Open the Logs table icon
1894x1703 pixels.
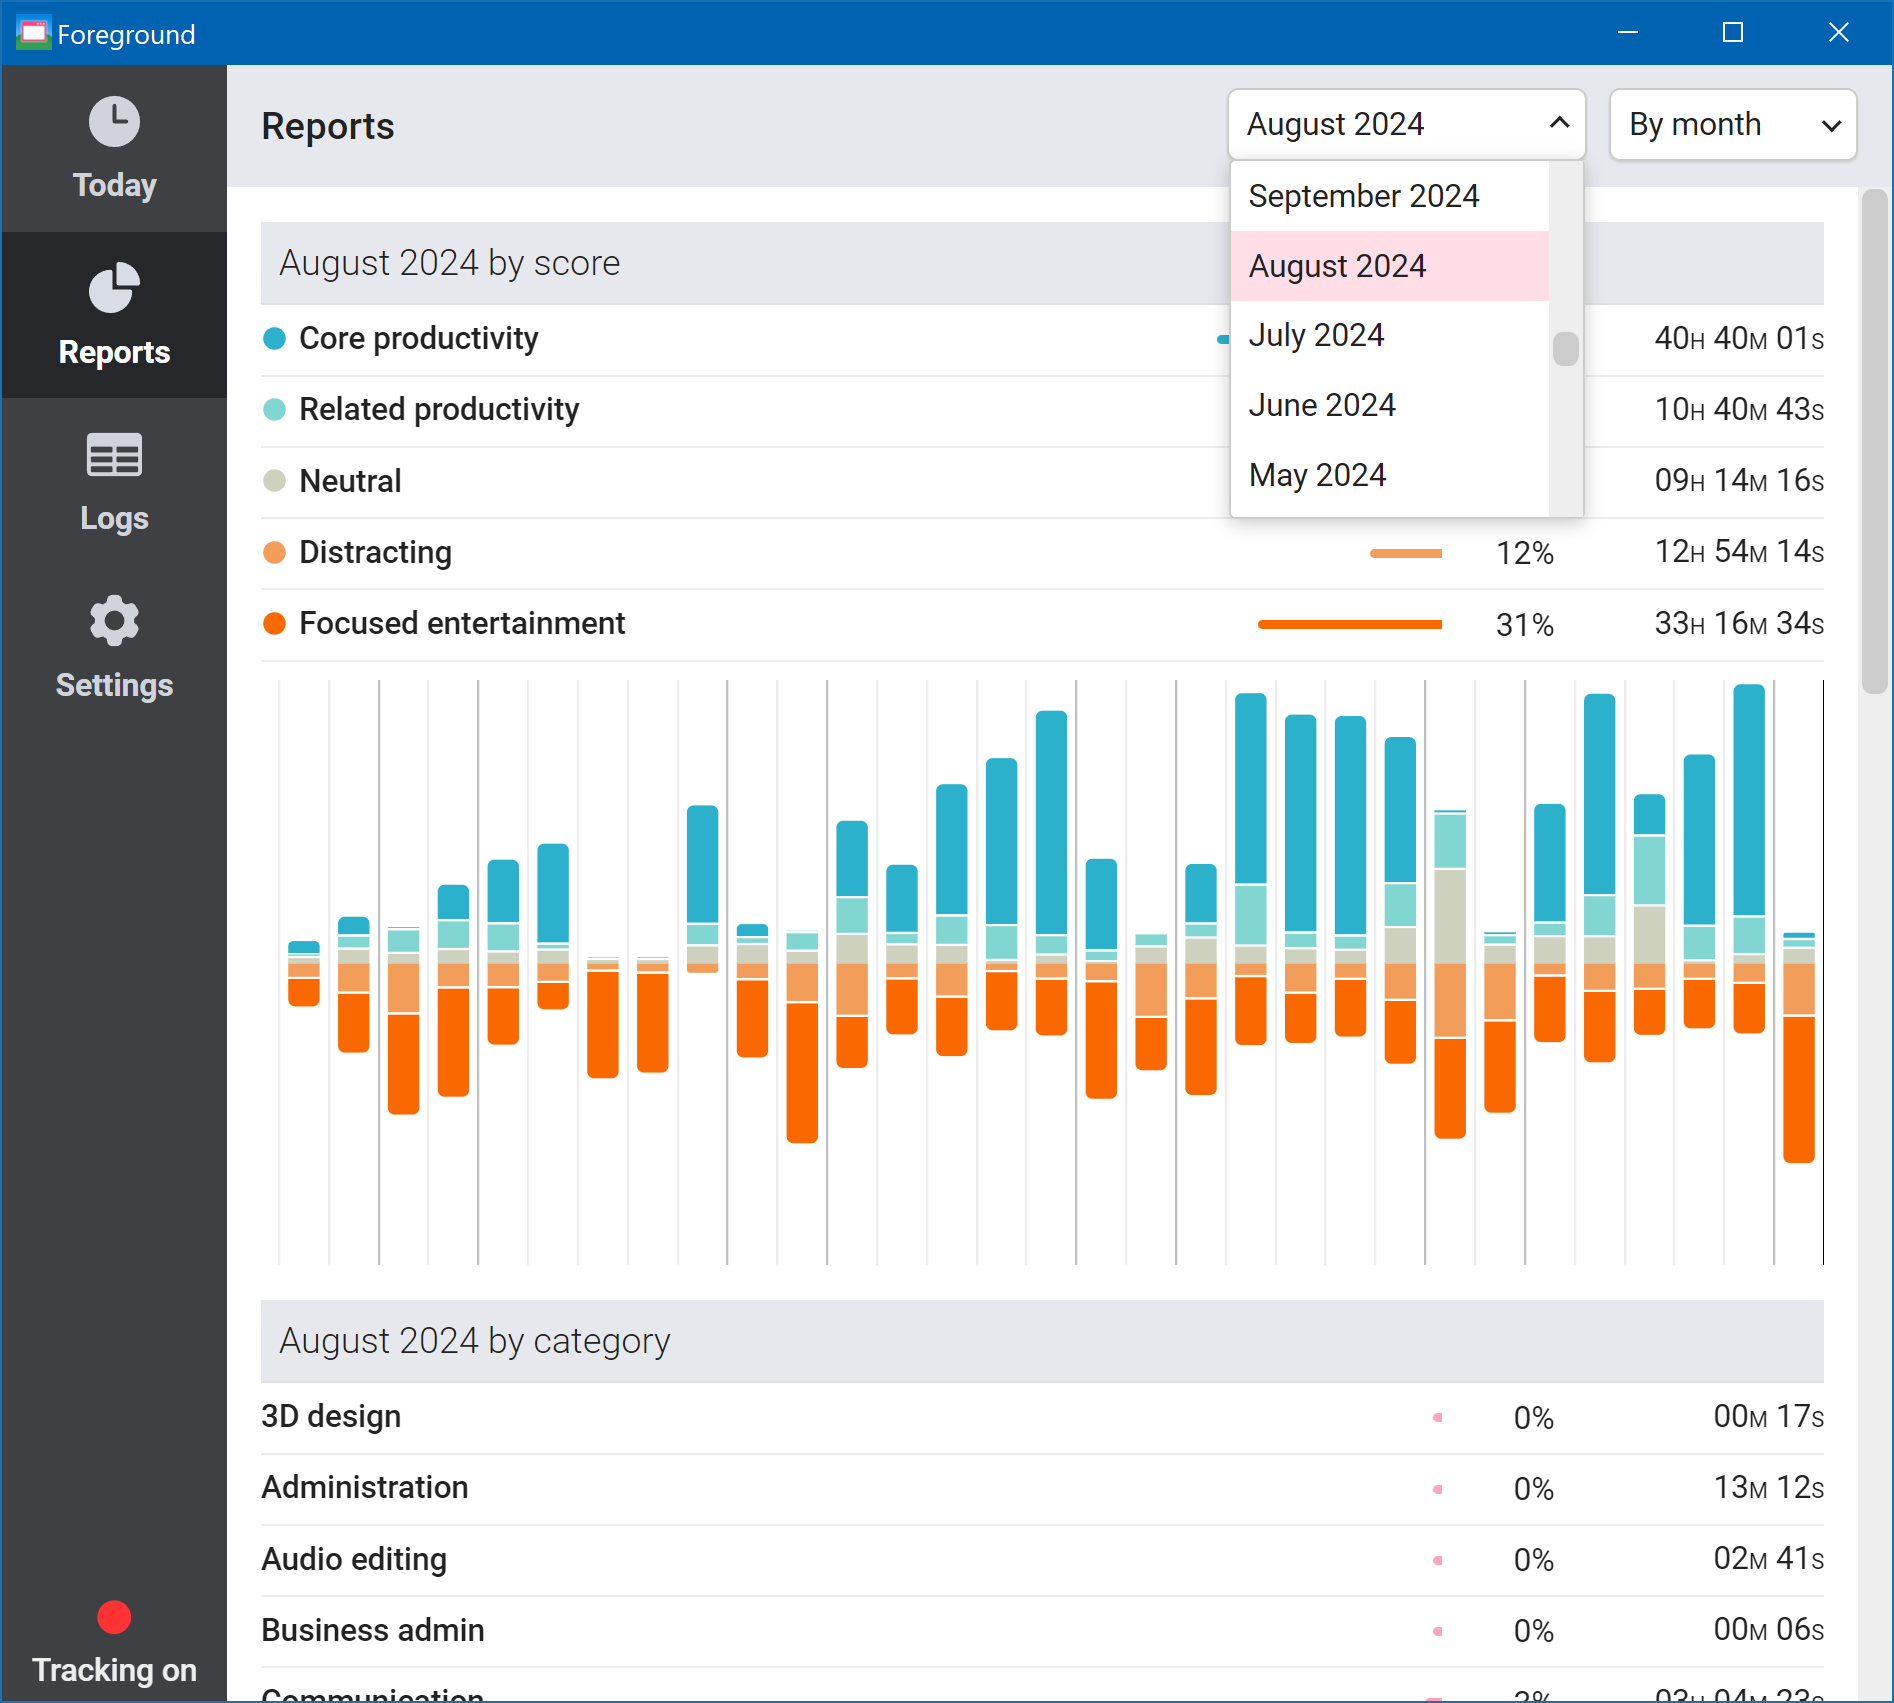click(x=114, y=455)
